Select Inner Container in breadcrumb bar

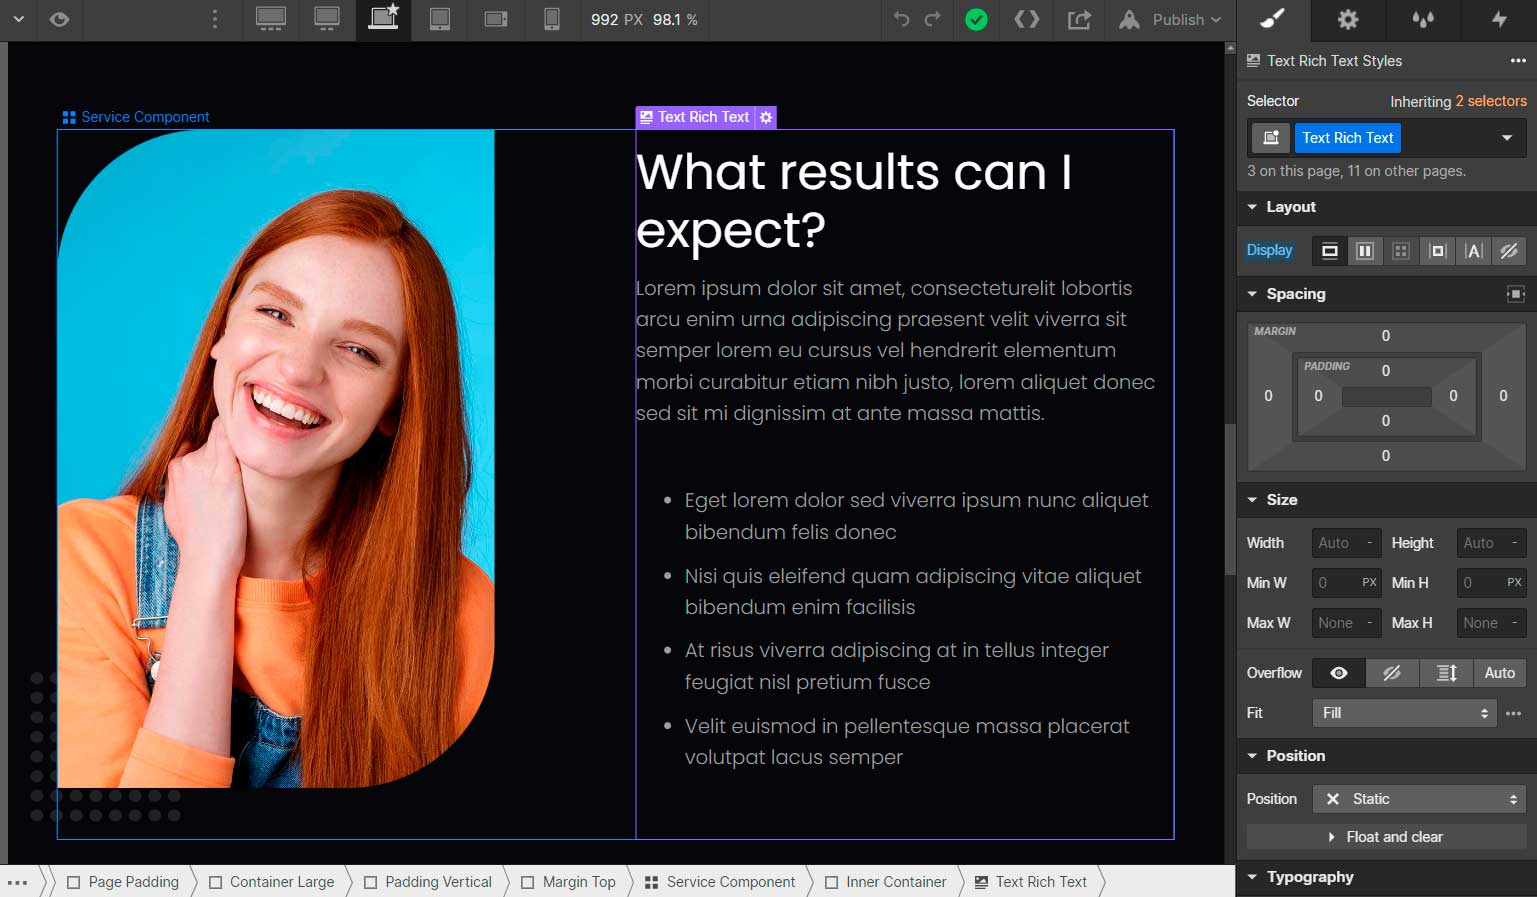pos(885,882)
